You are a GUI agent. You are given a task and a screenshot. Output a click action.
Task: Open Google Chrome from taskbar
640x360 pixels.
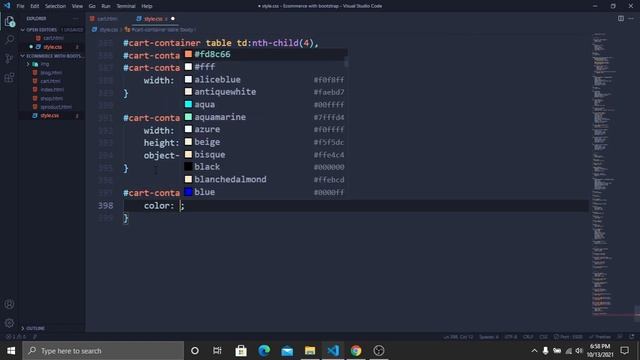pos(356,351)
